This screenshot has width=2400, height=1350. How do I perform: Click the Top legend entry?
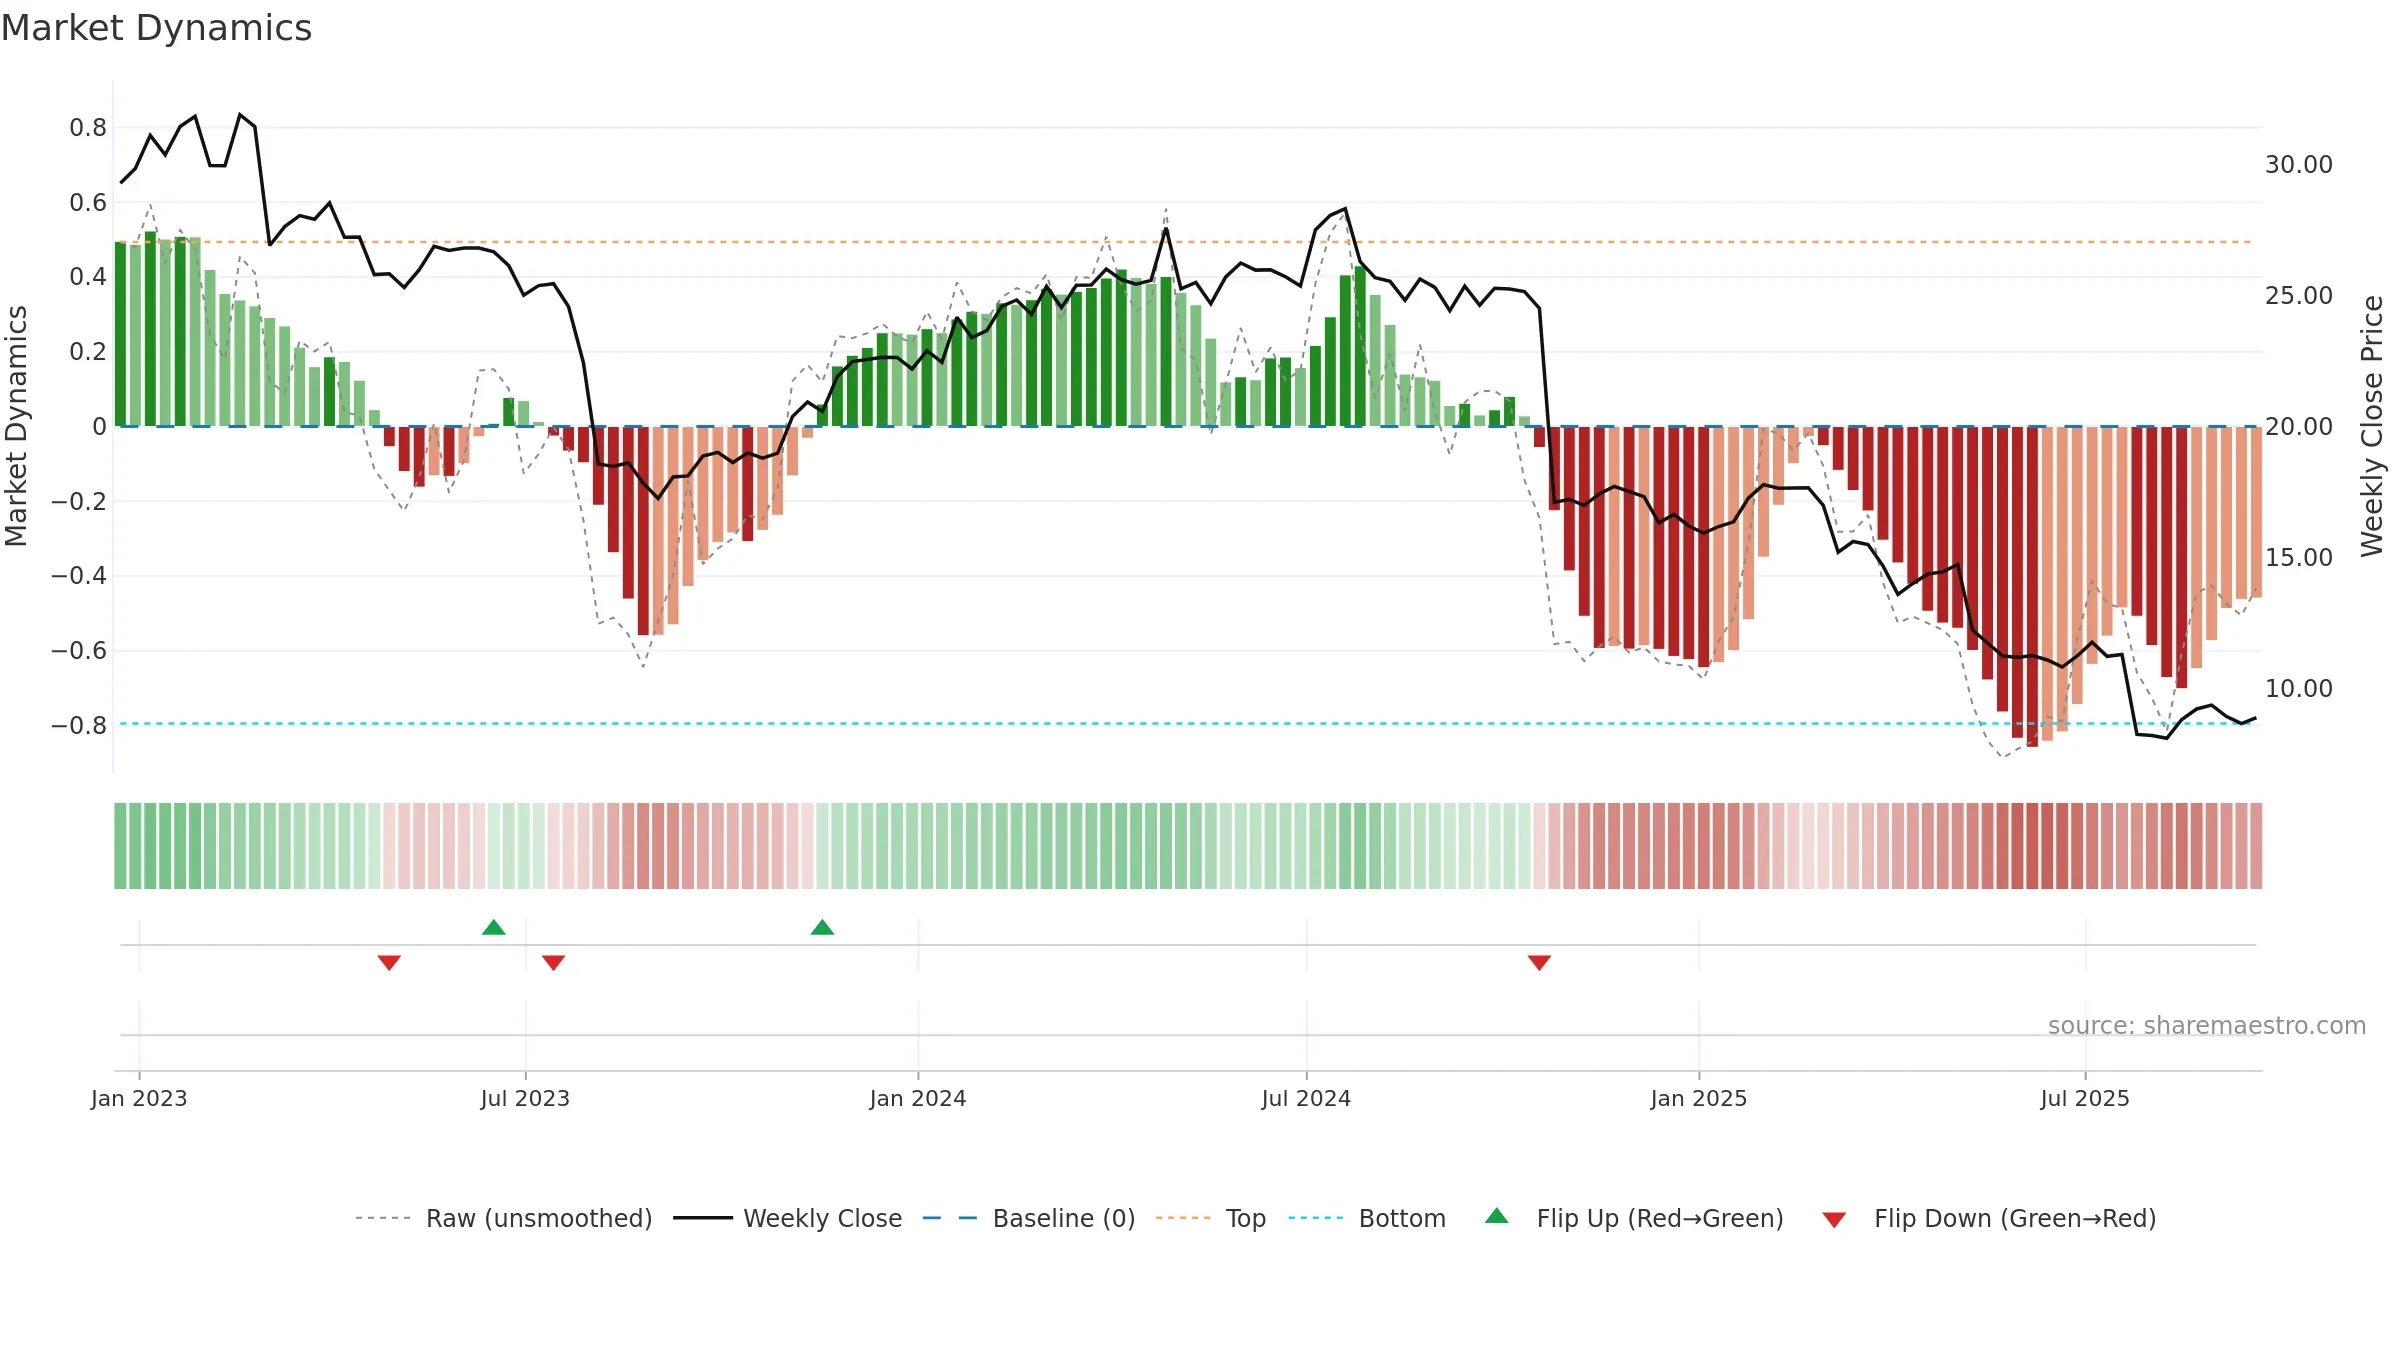click(x=1210, y=1218)
